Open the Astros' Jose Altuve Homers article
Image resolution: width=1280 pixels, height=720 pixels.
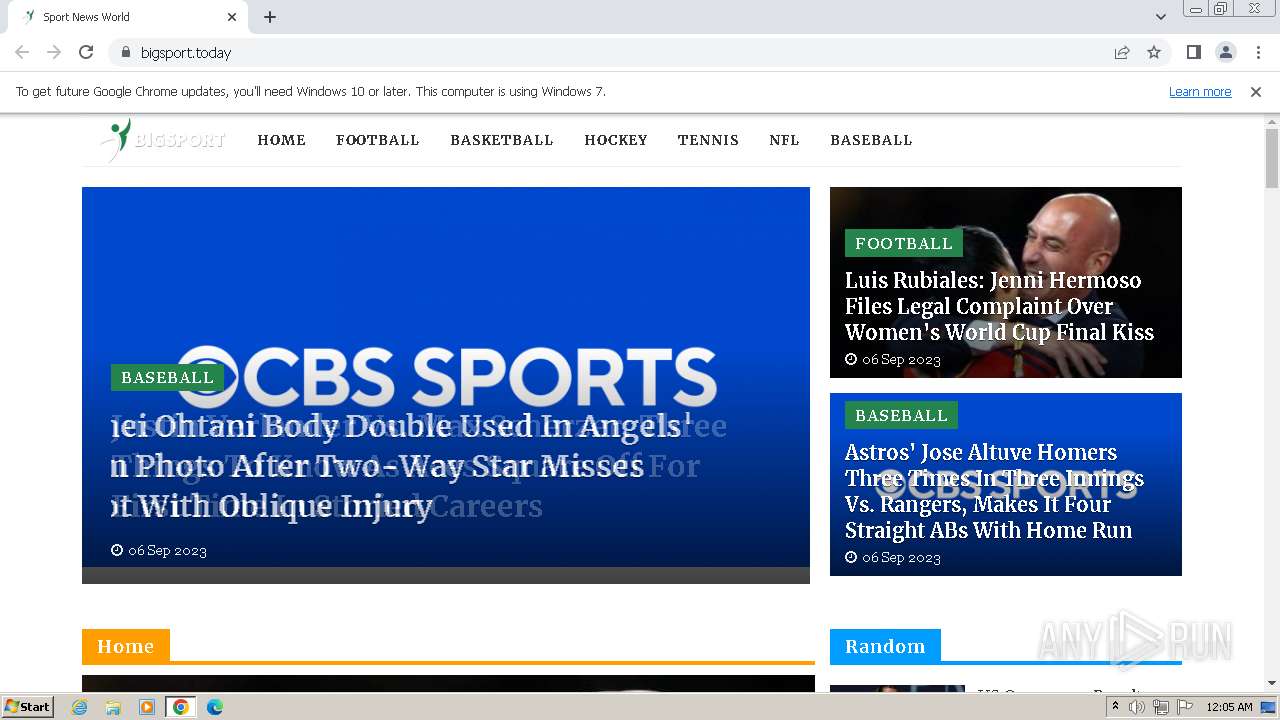(994, 491)
